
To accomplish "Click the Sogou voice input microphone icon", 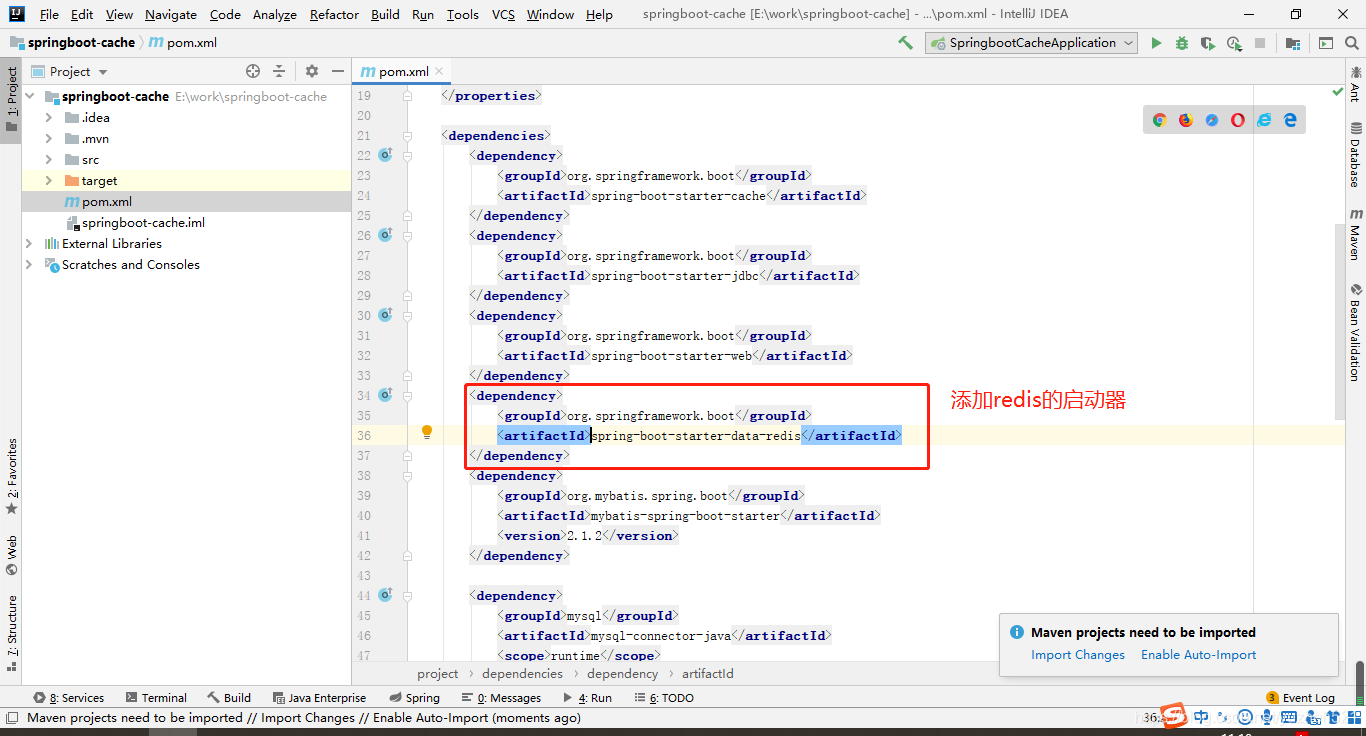I will tap(1266, 717).
